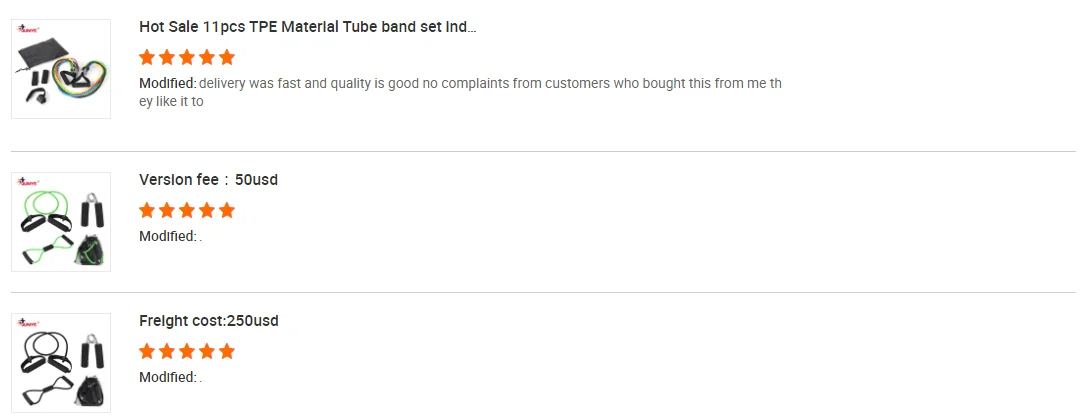Click the Modified label under Freight cost
1089x419 pixels.
[x=167, y=377]
